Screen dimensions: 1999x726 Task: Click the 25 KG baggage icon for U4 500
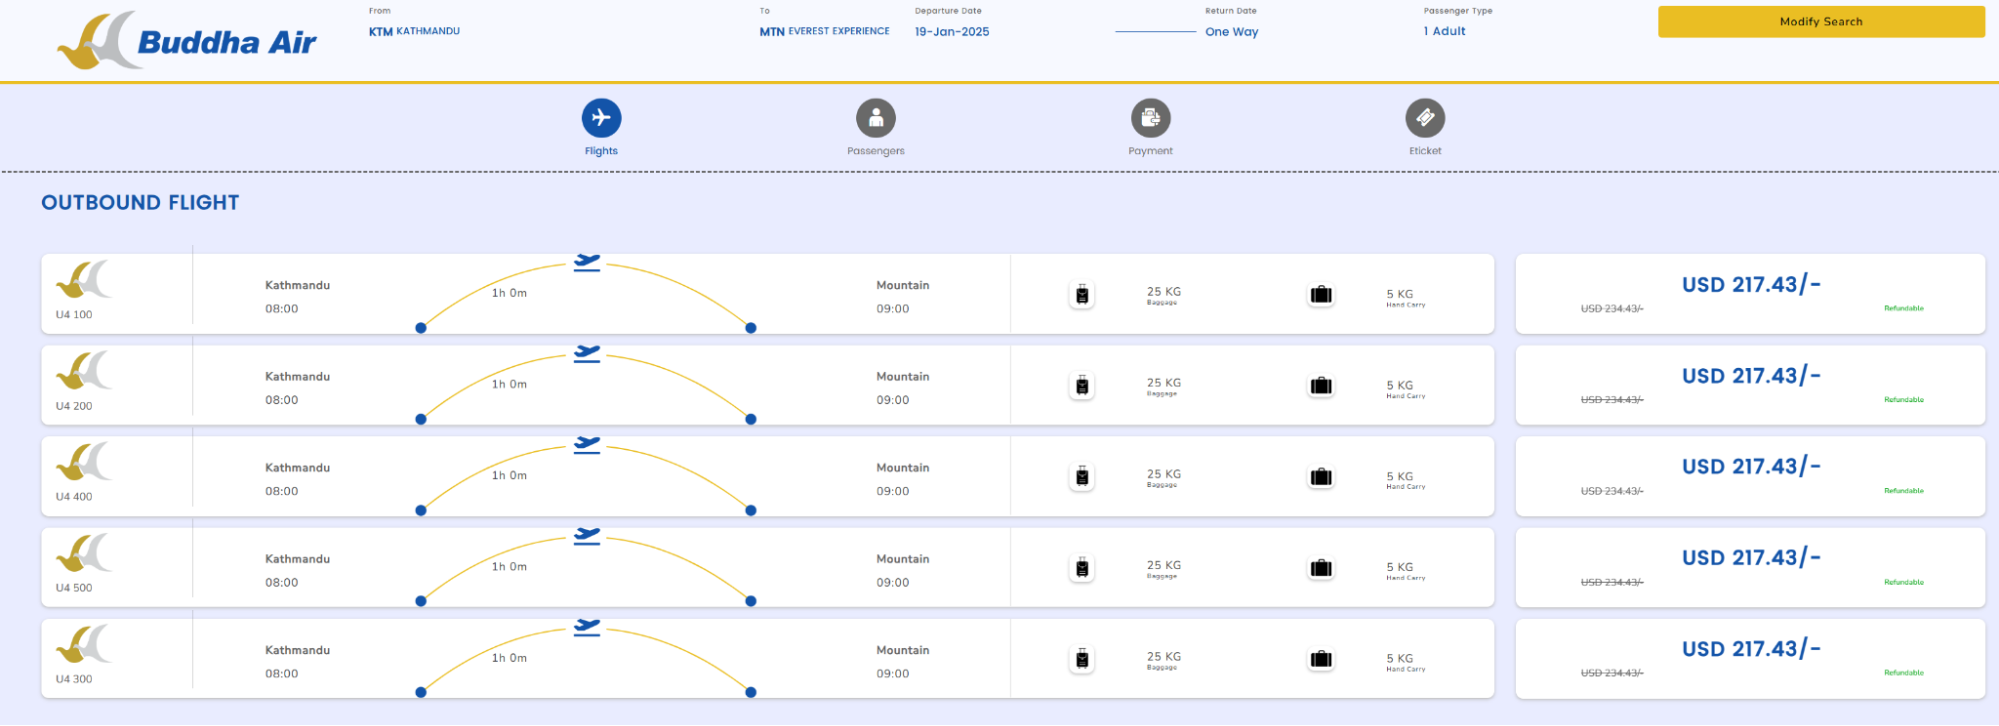click(1082, 568)
